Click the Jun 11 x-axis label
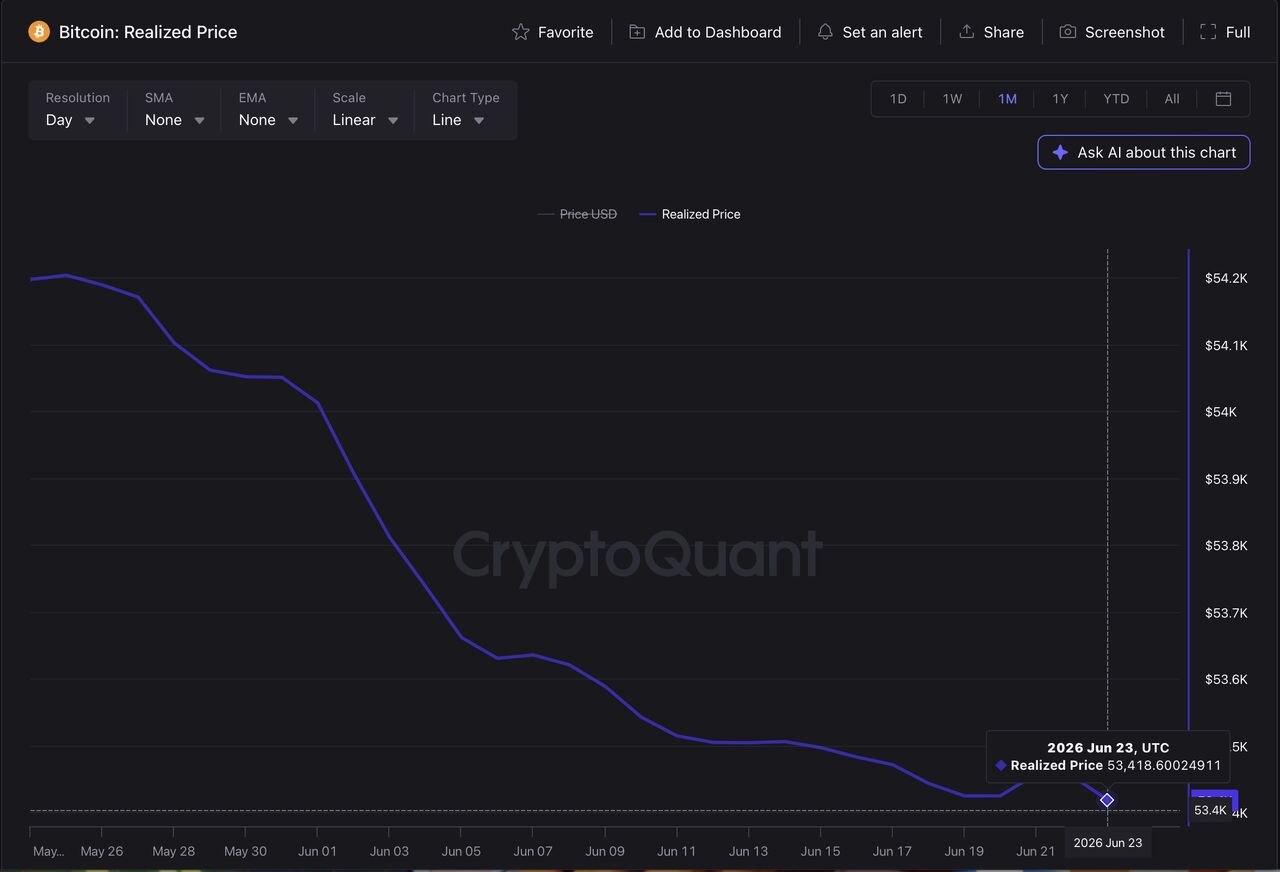Screen dimensions: 1280x872 click(x=676, y=851)
